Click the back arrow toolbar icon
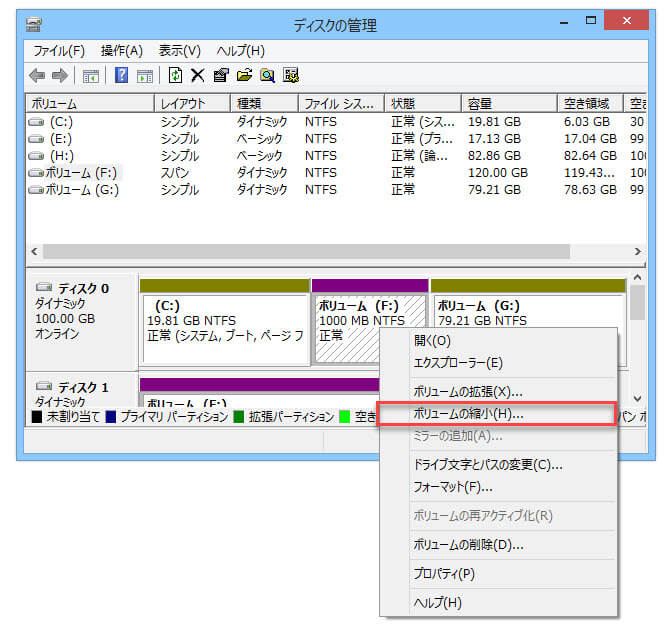 pos(37,75)
